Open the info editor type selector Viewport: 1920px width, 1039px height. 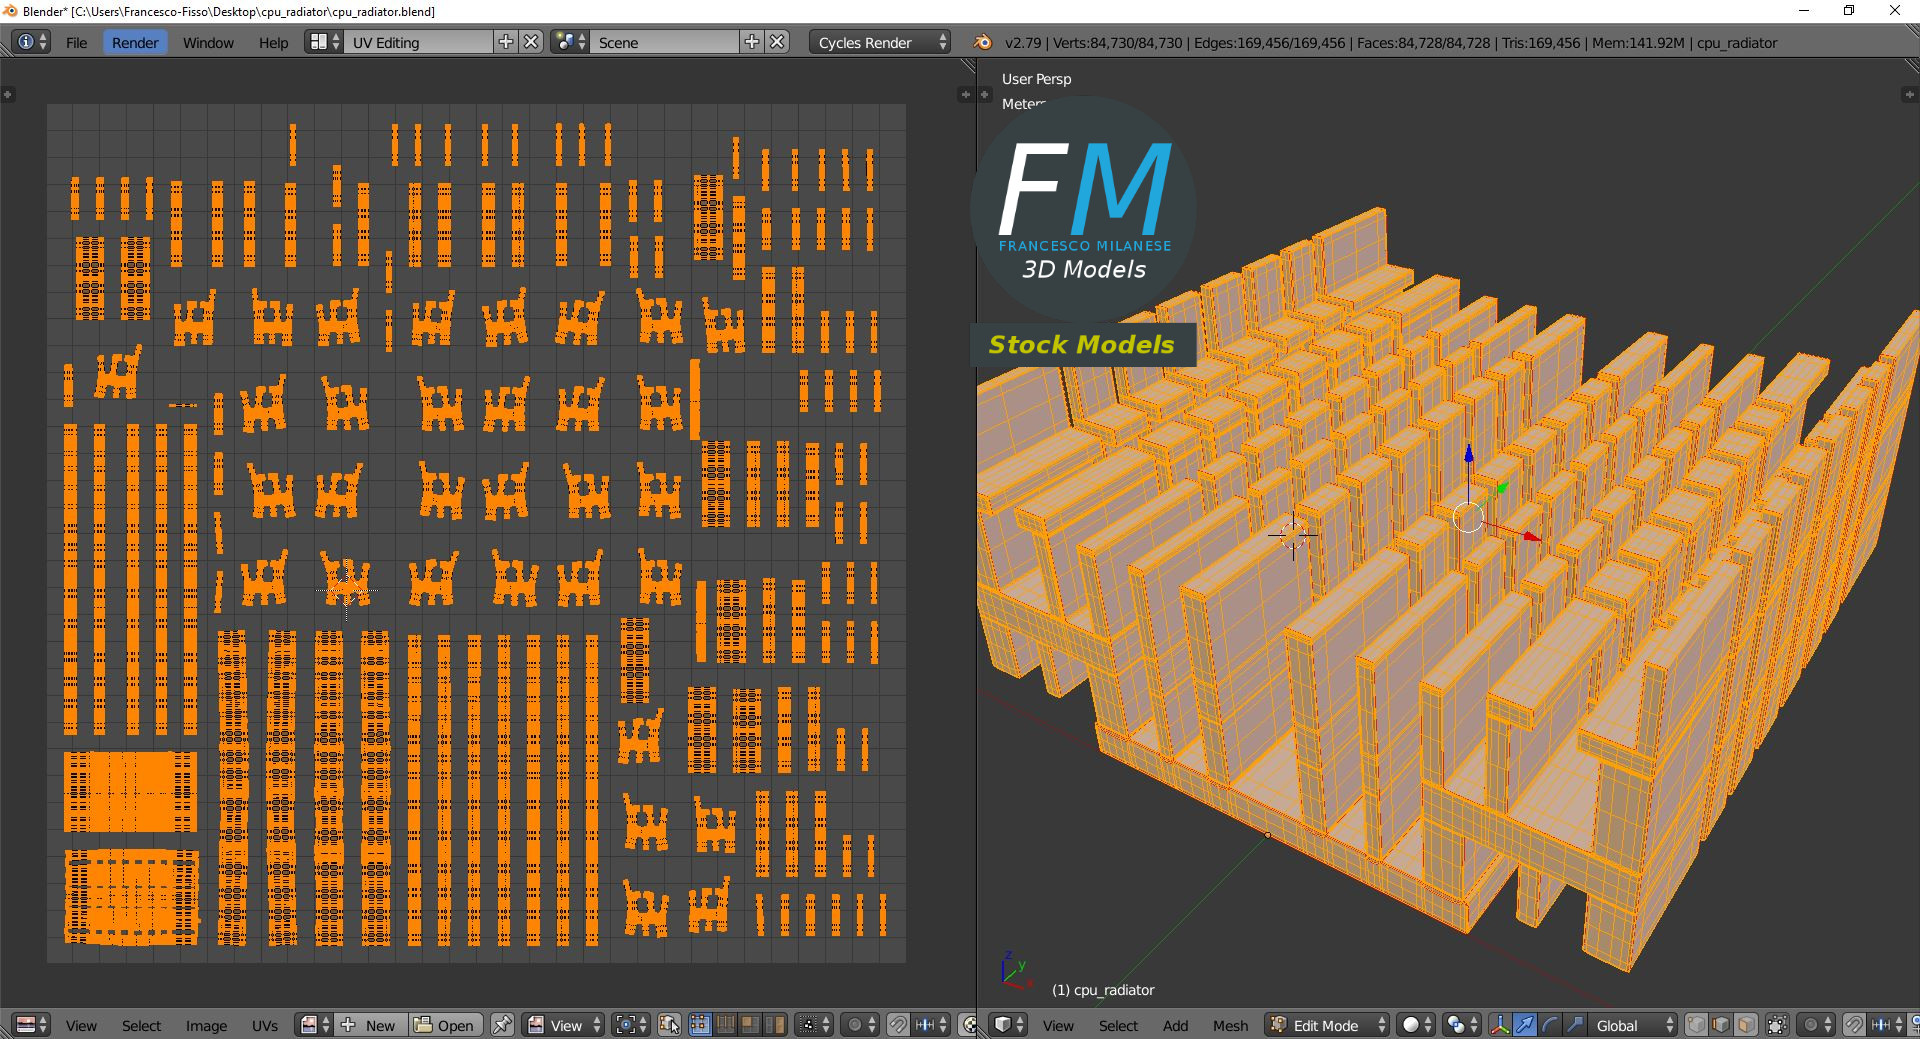coord(32,42)
